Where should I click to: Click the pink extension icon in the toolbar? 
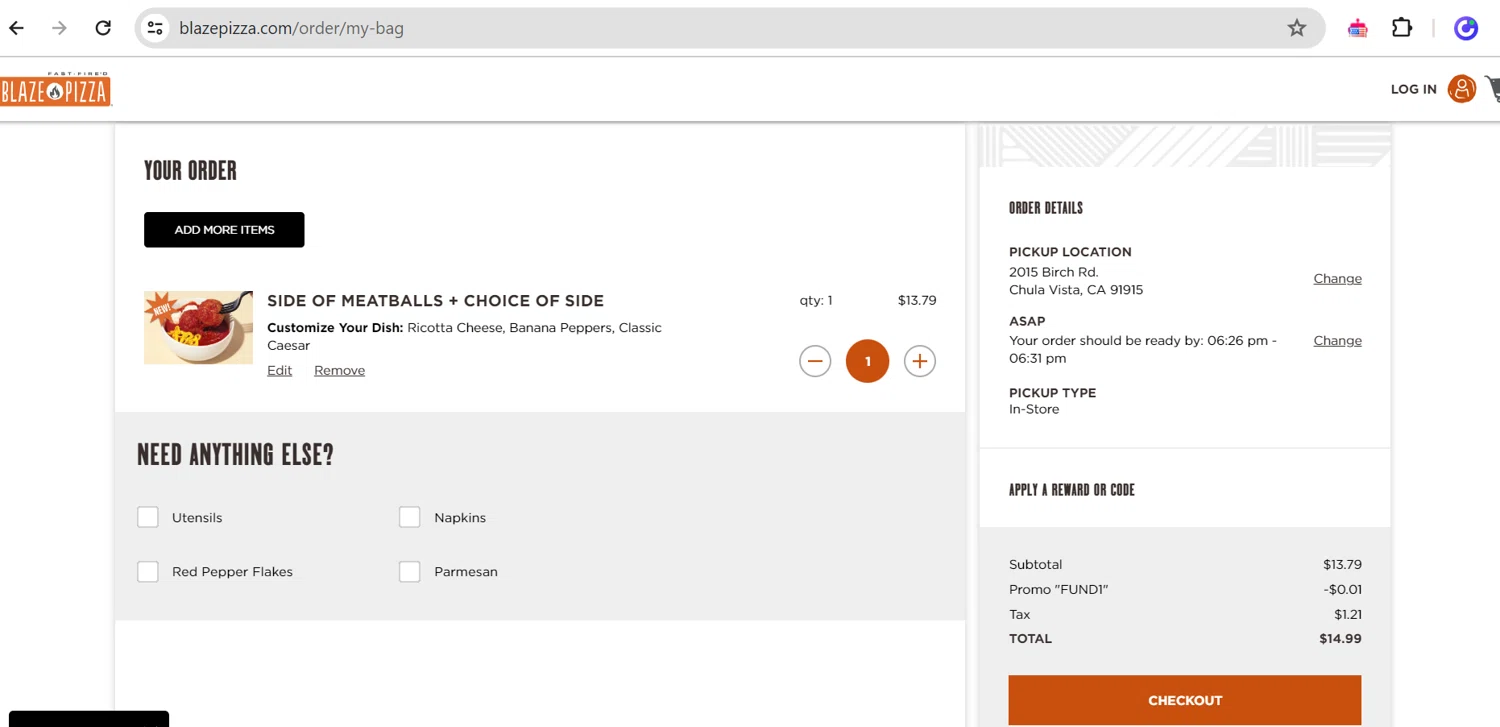coord(1357,28)
